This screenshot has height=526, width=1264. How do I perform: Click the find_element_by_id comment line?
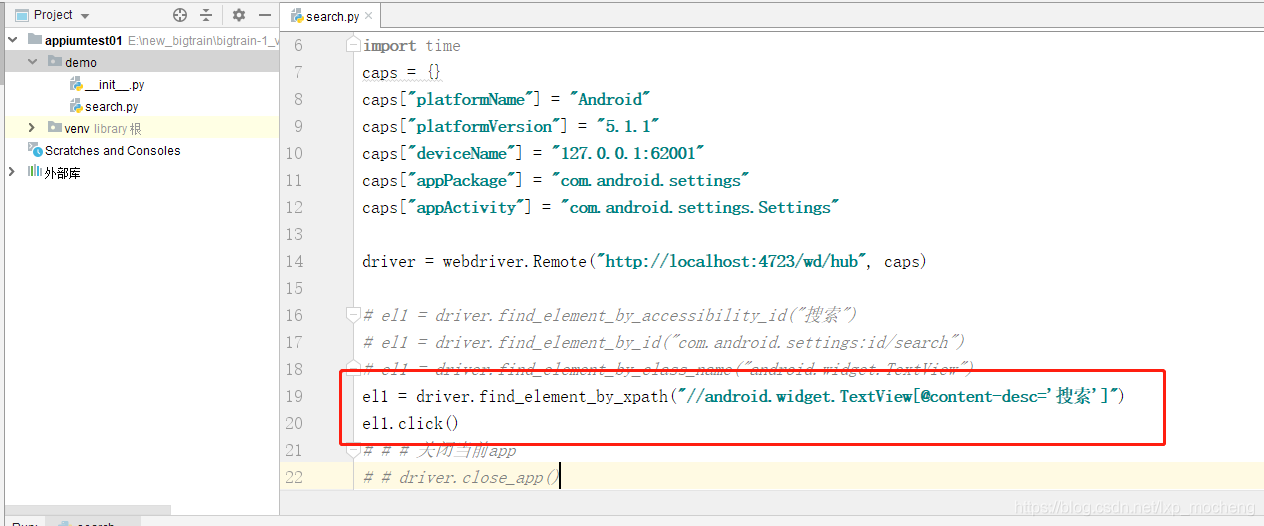664,343
